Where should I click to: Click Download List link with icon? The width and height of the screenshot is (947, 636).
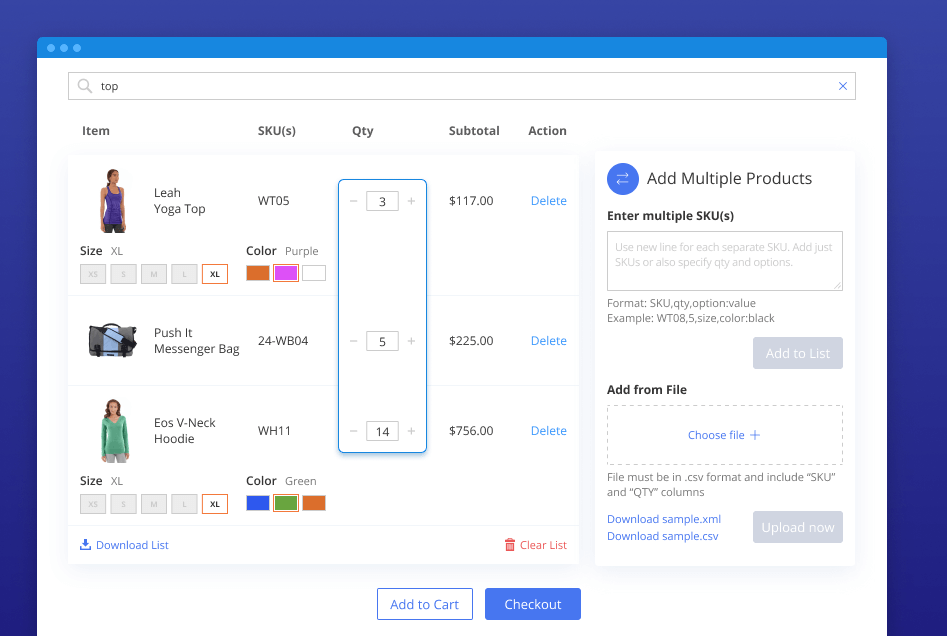point(125,545)
